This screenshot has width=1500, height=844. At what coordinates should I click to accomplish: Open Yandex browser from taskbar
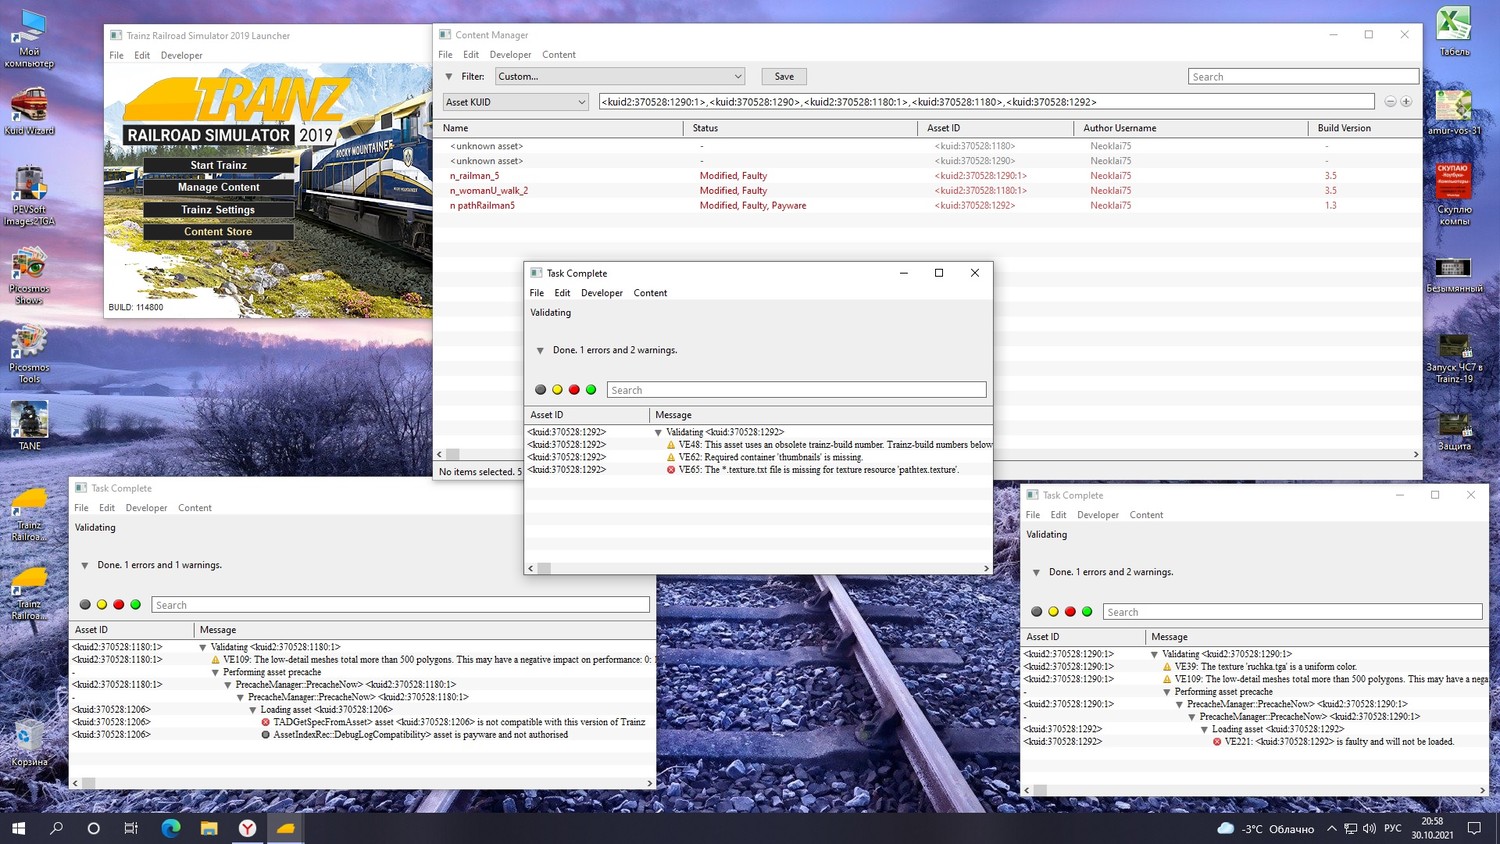(247, 828)
